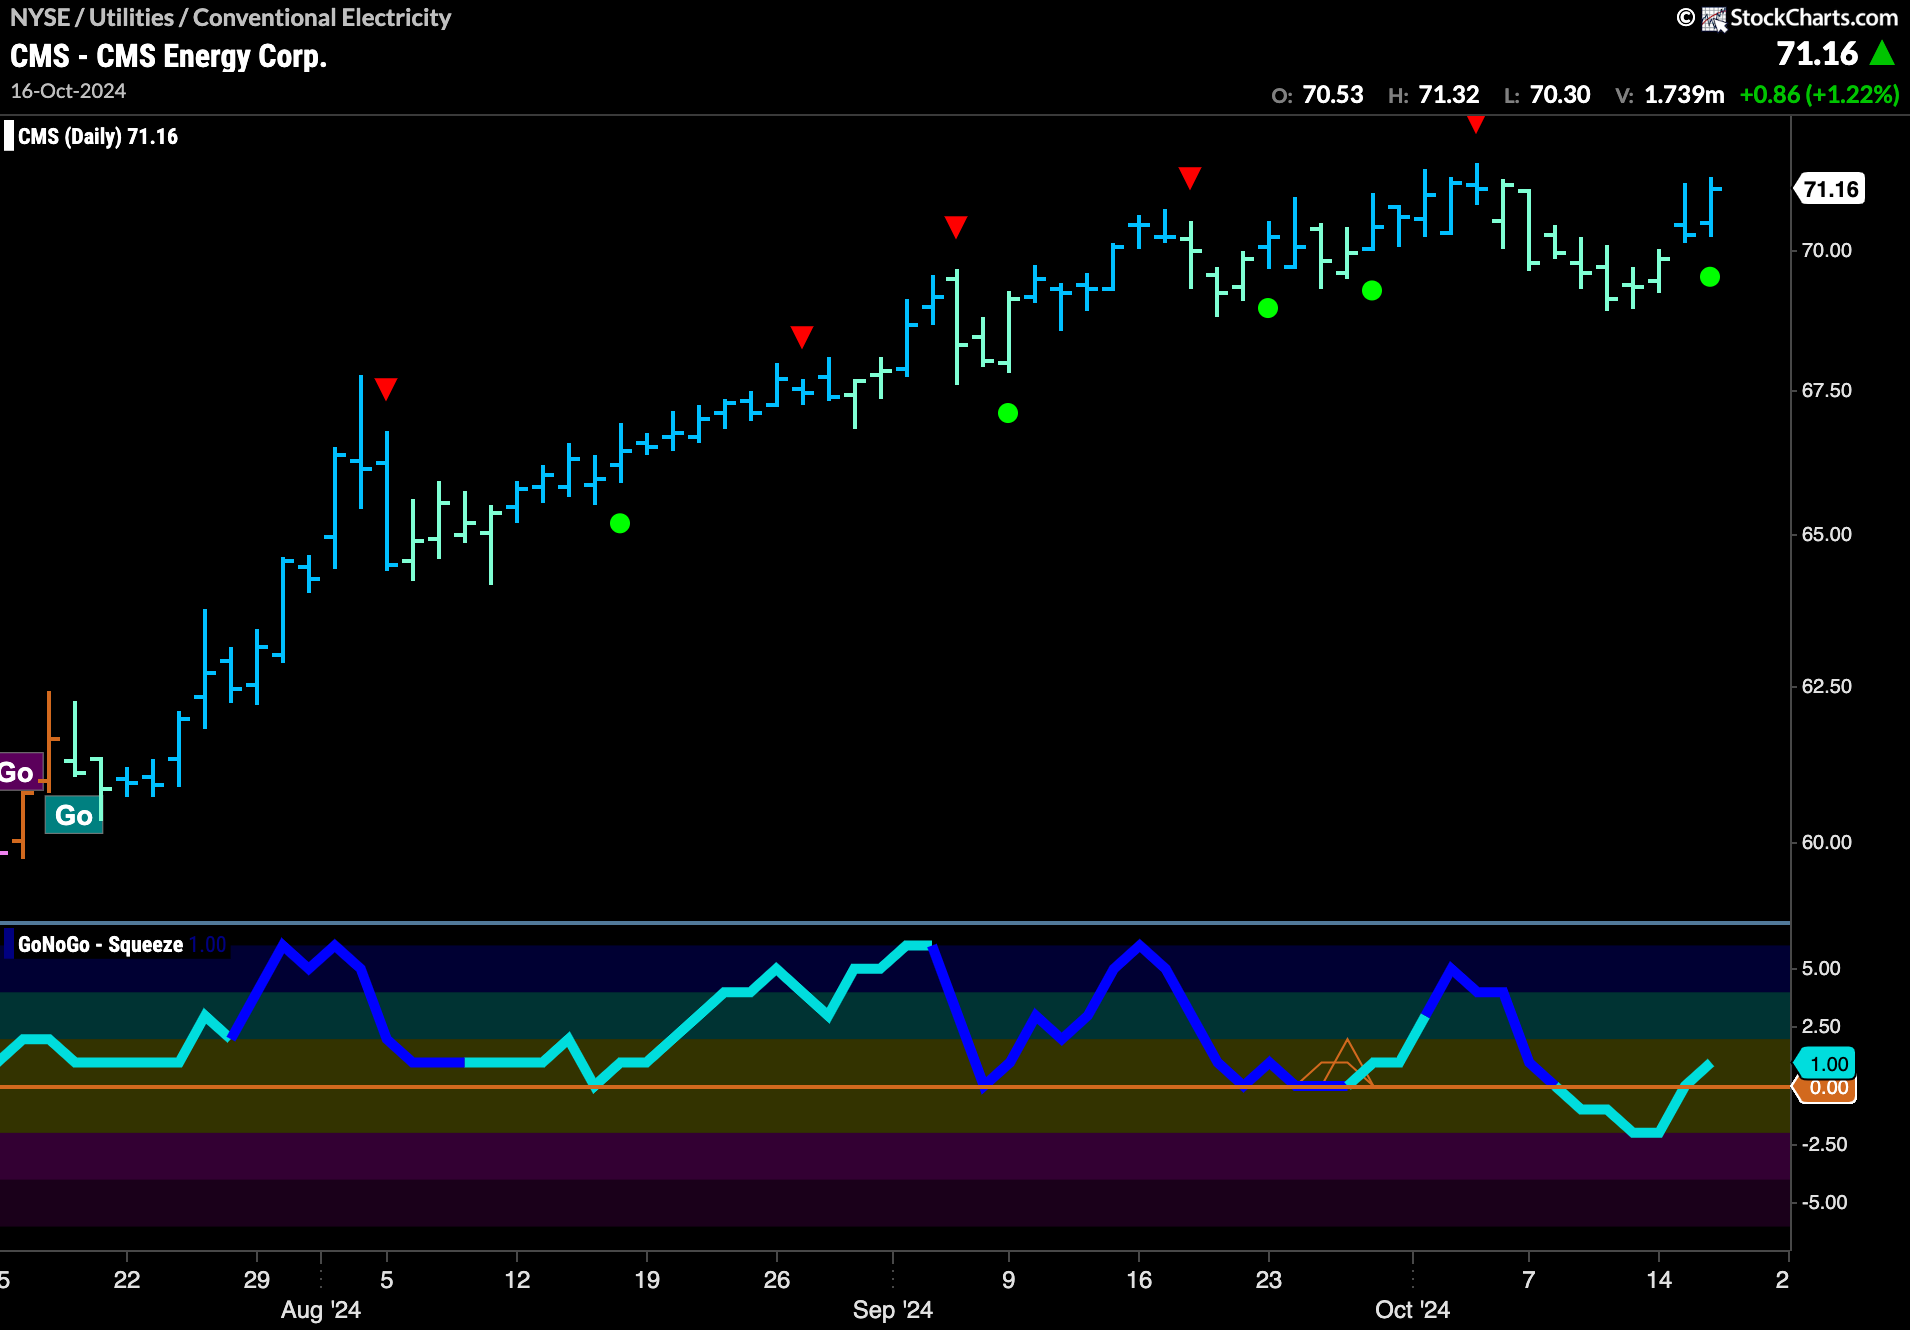Image resolution: width=1910 pixels, height=1330 pixels.
Task: Click the CMS (Daily) 71.16 legend label
Action: coord(98,137)
